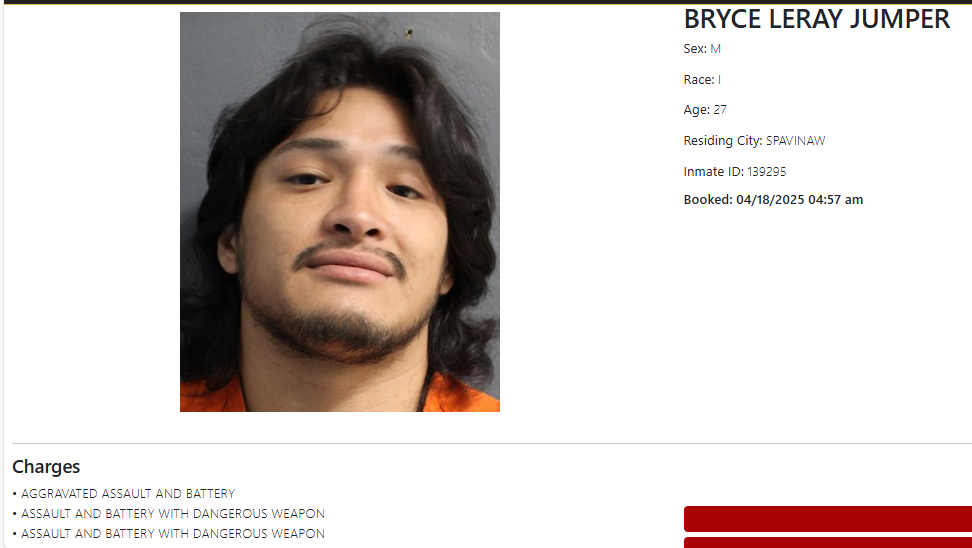This screenshot has height=548, width=972.
Task: Click the divider line above Charges
Action: coord(492,443)
